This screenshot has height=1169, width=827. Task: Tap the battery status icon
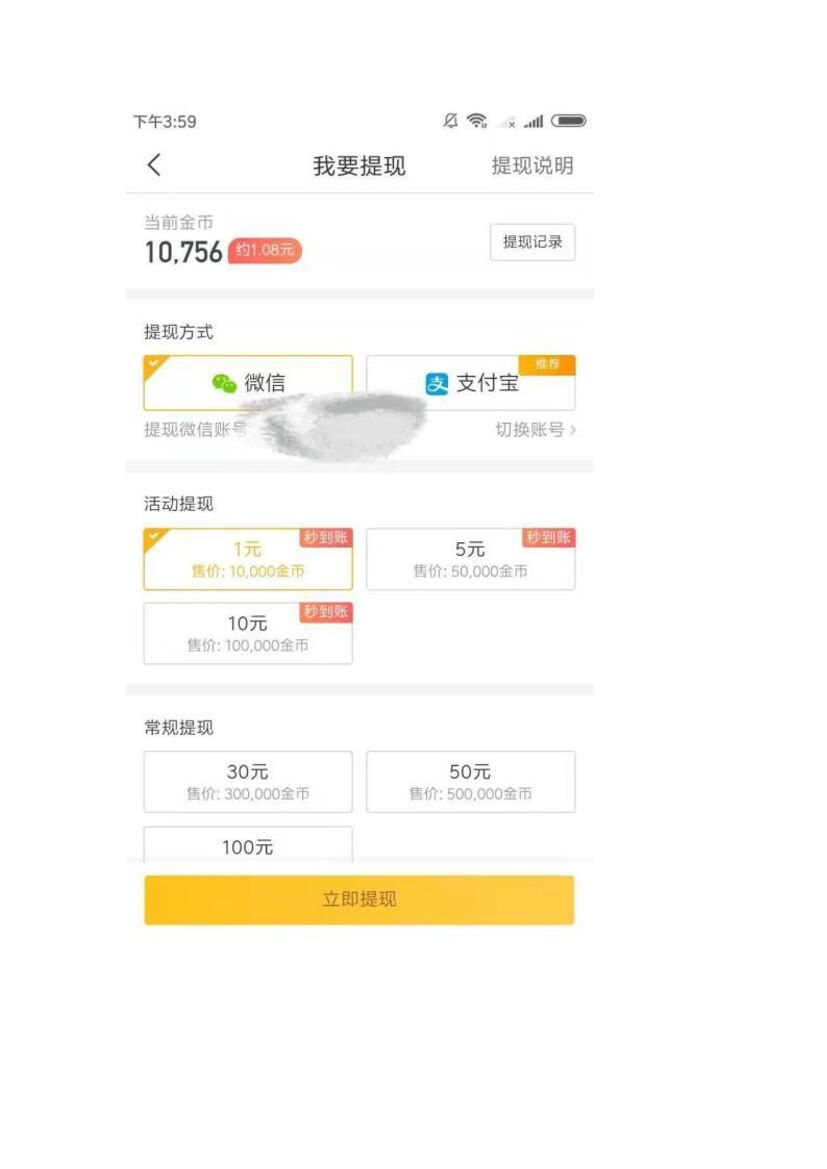coord(569,121)
